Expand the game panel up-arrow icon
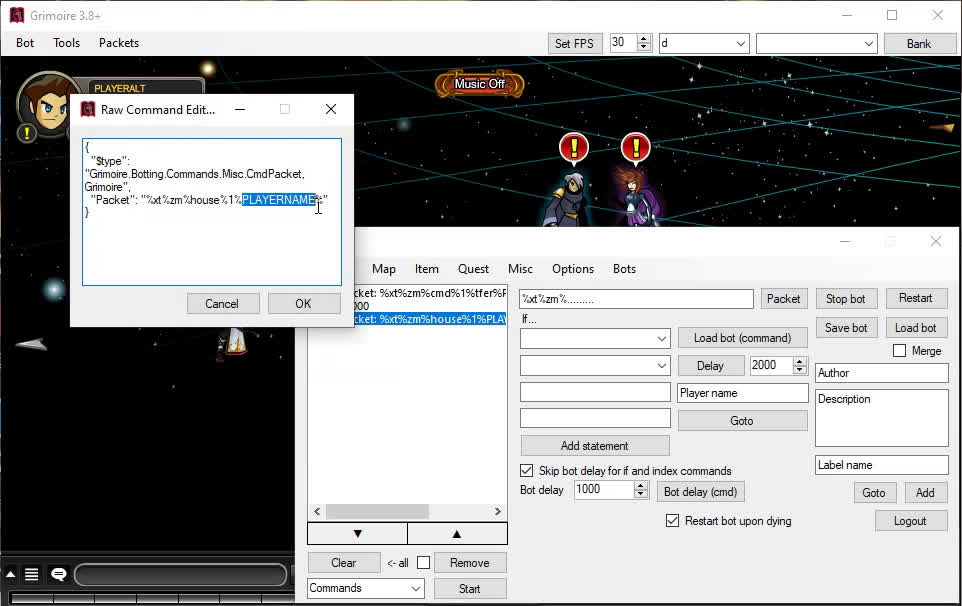Screen dimensions: 962x606 10,574
